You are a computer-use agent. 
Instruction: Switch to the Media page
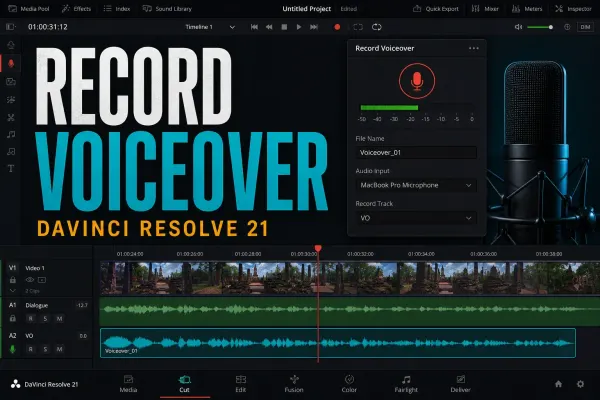pyautogui.click(x=128, y=384)
